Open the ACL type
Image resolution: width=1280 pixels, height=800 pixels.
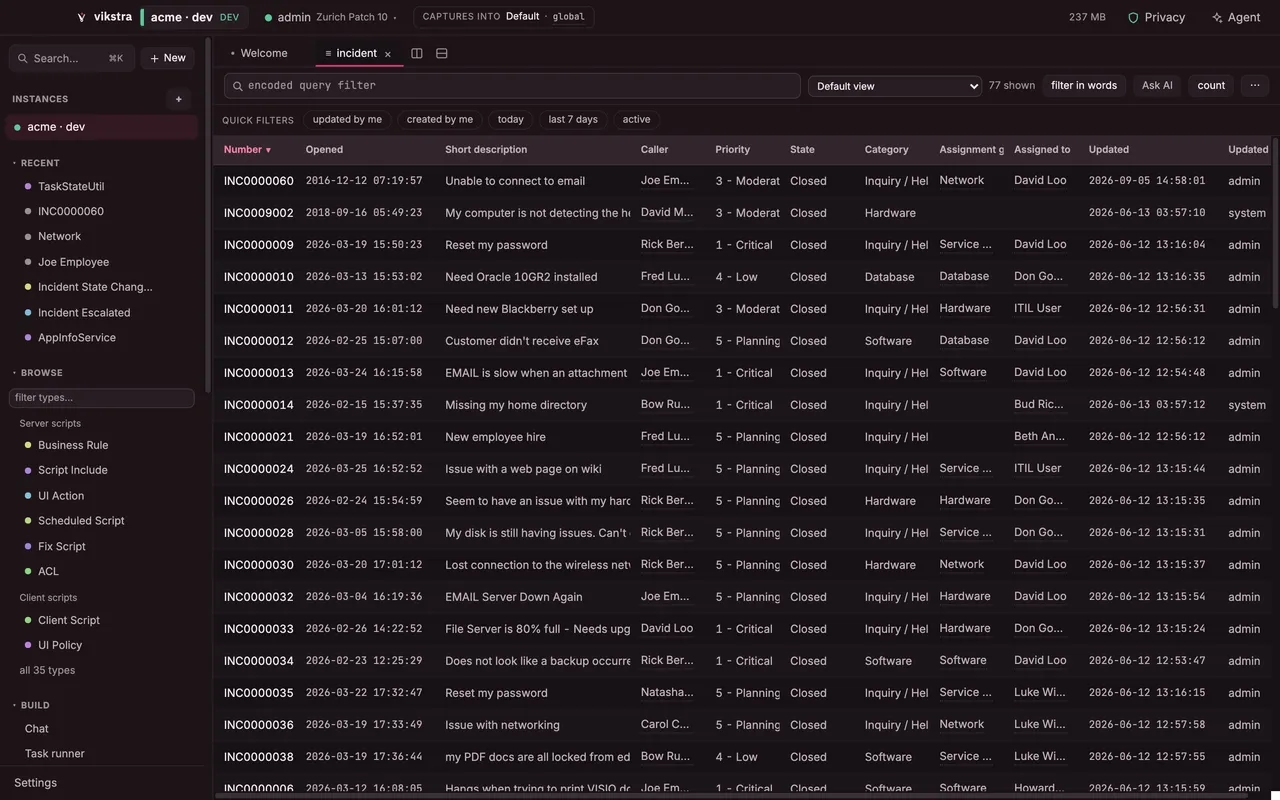click(x=48, y=572)
